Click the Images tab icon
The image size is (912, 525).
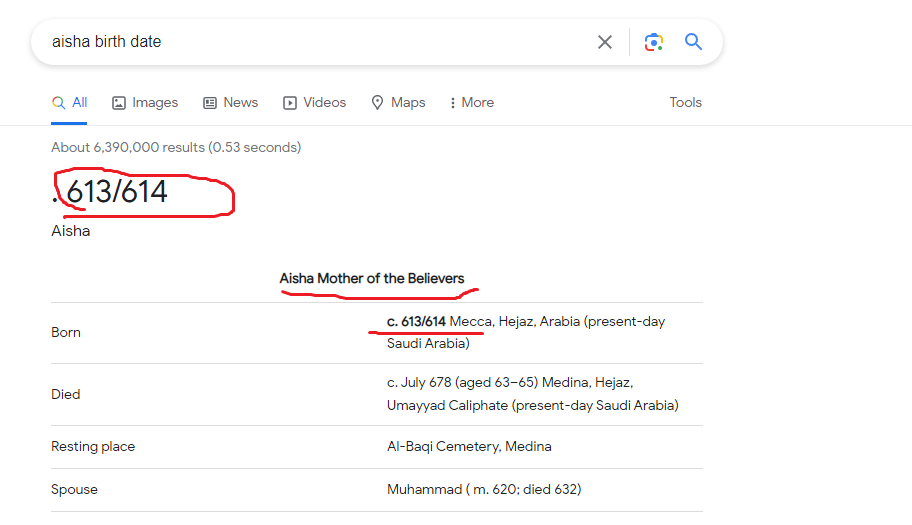(x=119, y=103)
